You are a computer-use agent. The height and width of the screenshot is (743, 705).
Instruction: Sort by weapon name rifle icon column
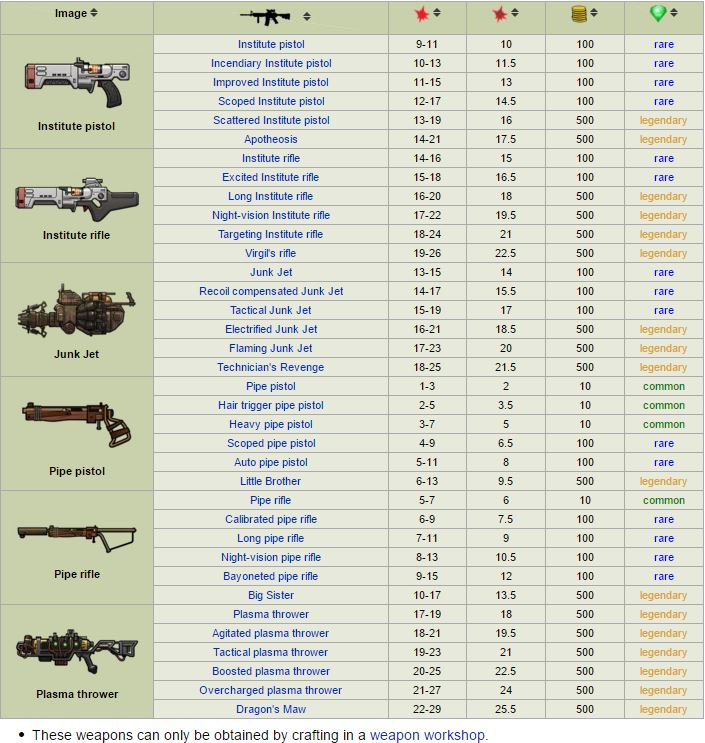(307, 17)
